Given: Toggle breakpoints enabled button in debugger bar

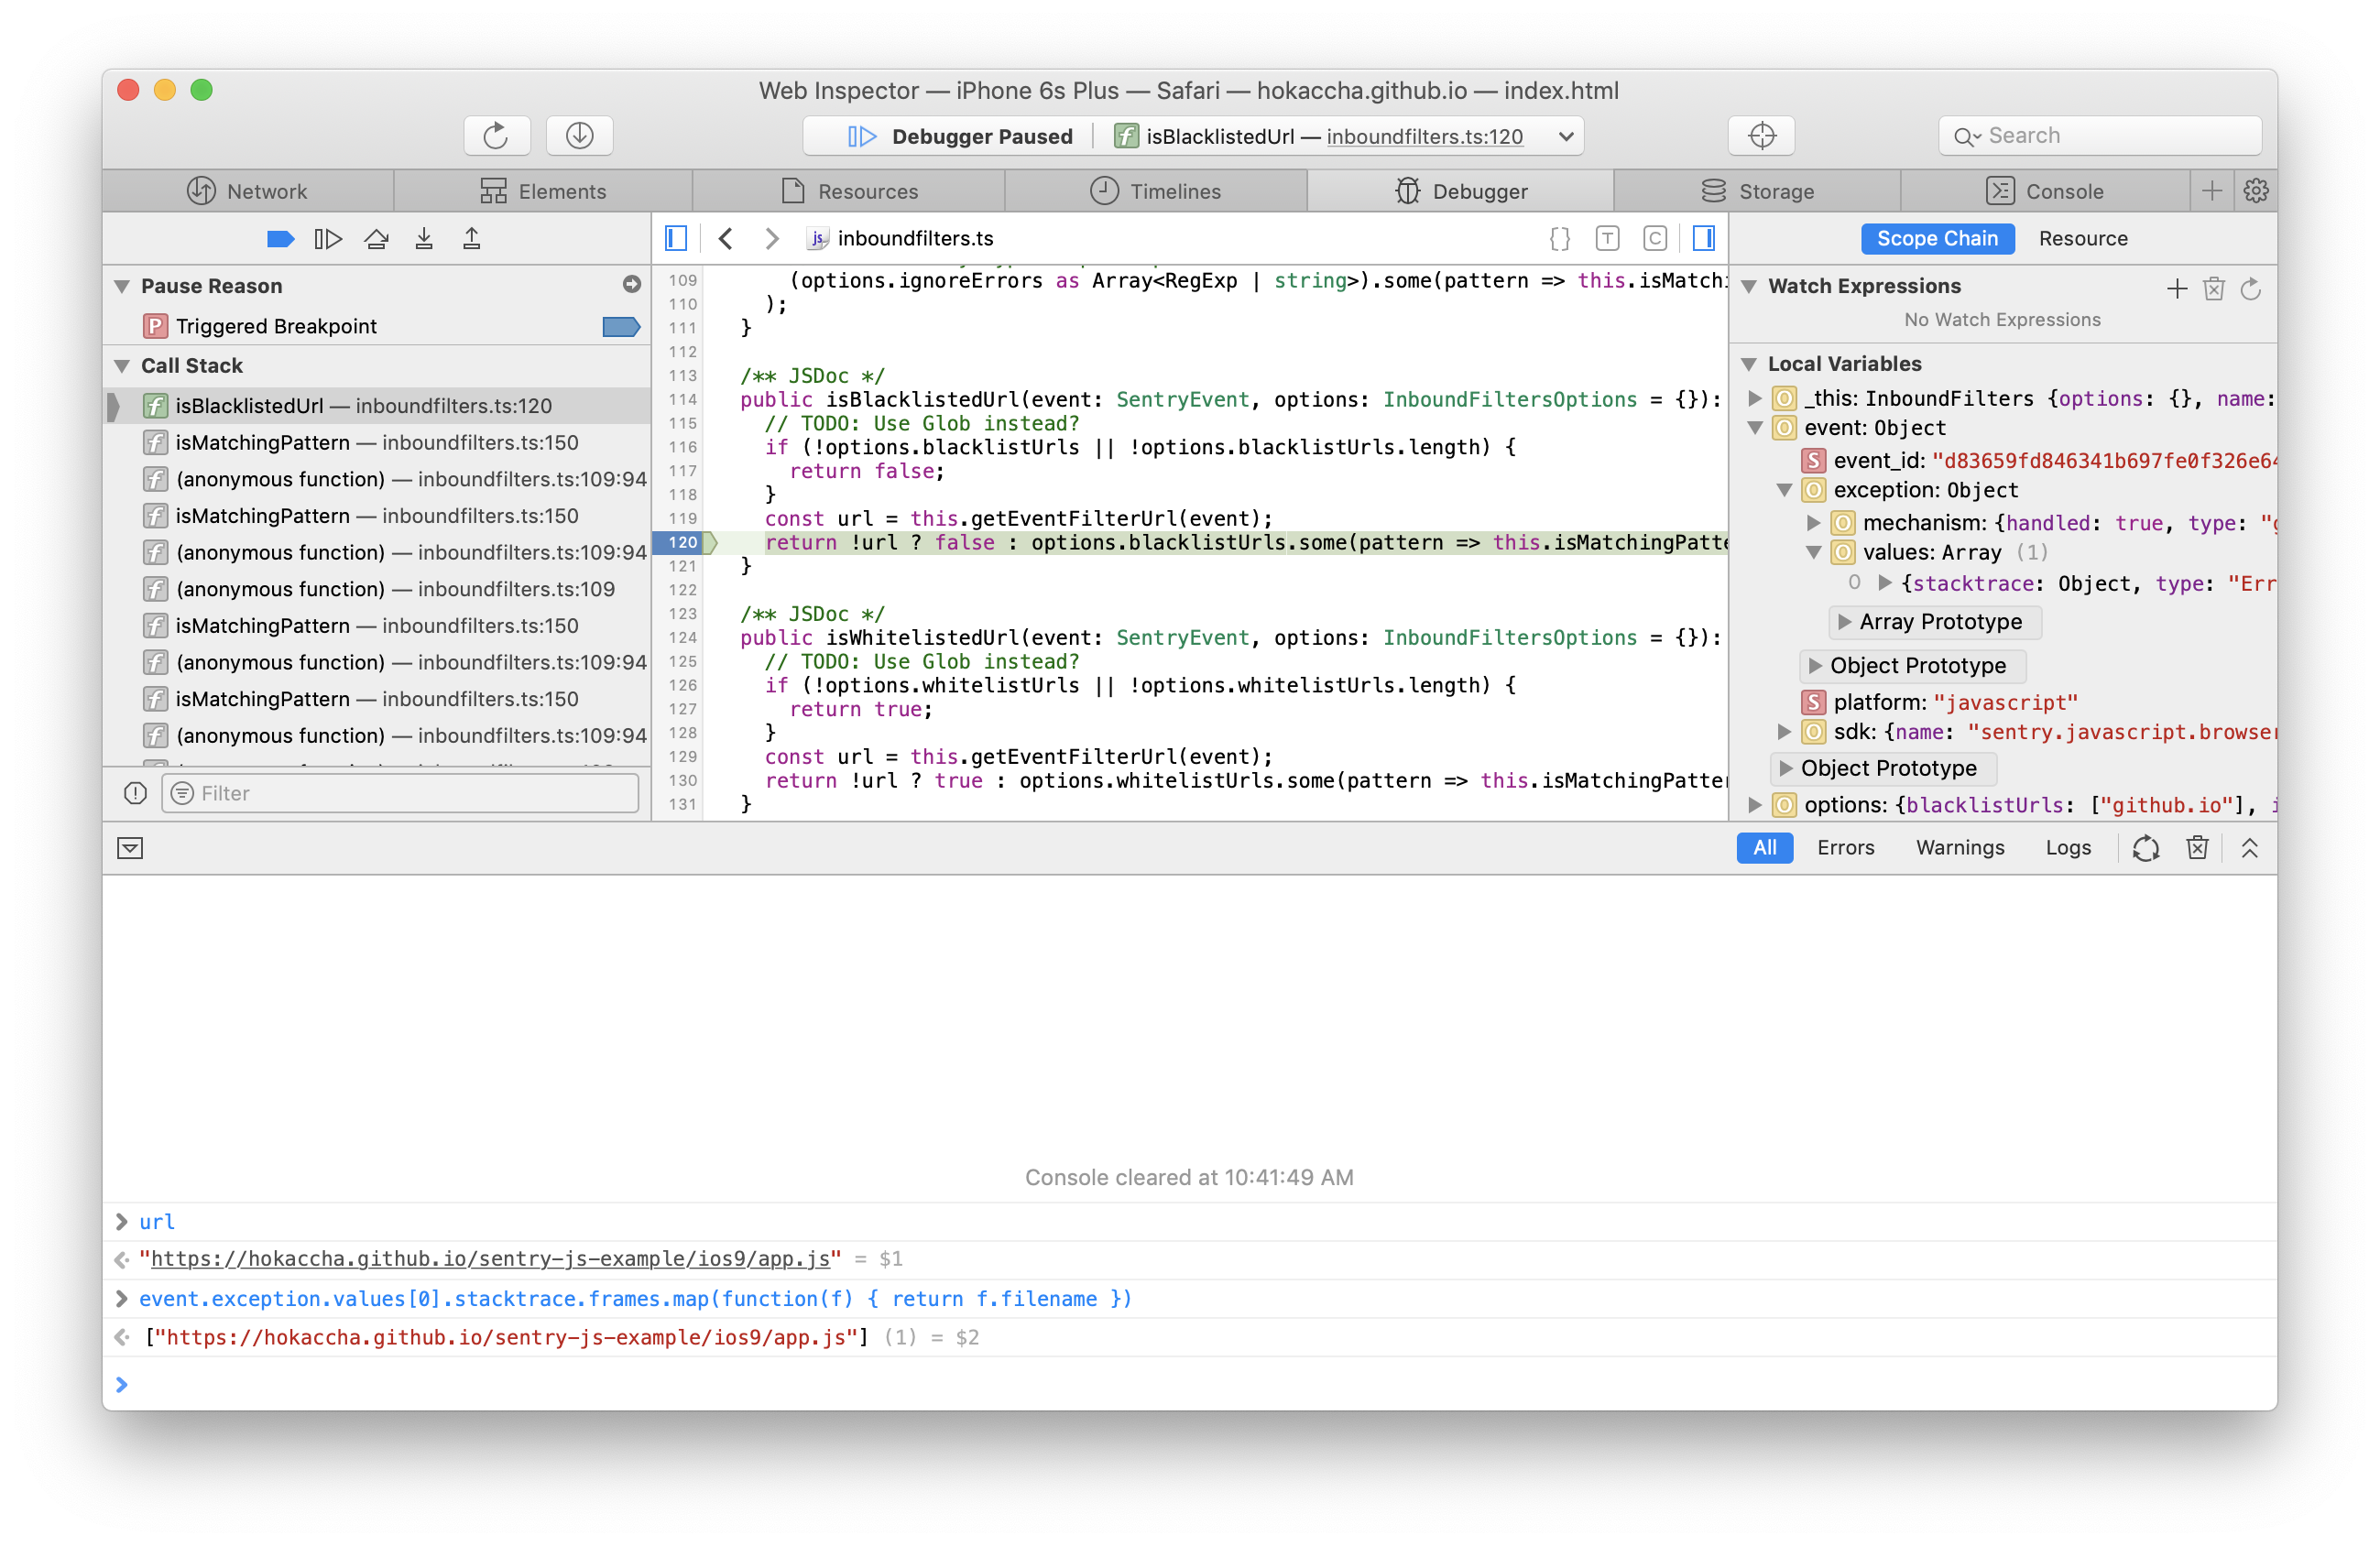Looking at the screenshot, I should coord(280,239).
